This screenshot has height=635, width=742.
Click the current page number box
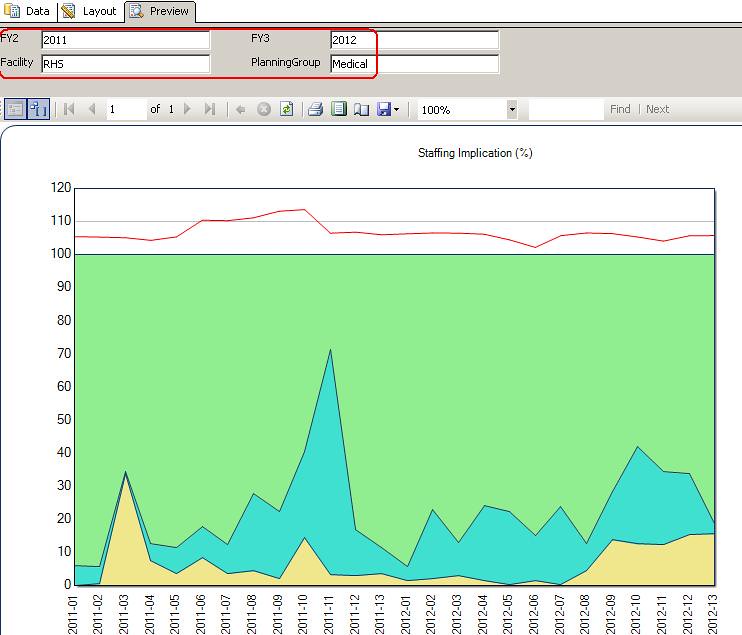[126, 109]
